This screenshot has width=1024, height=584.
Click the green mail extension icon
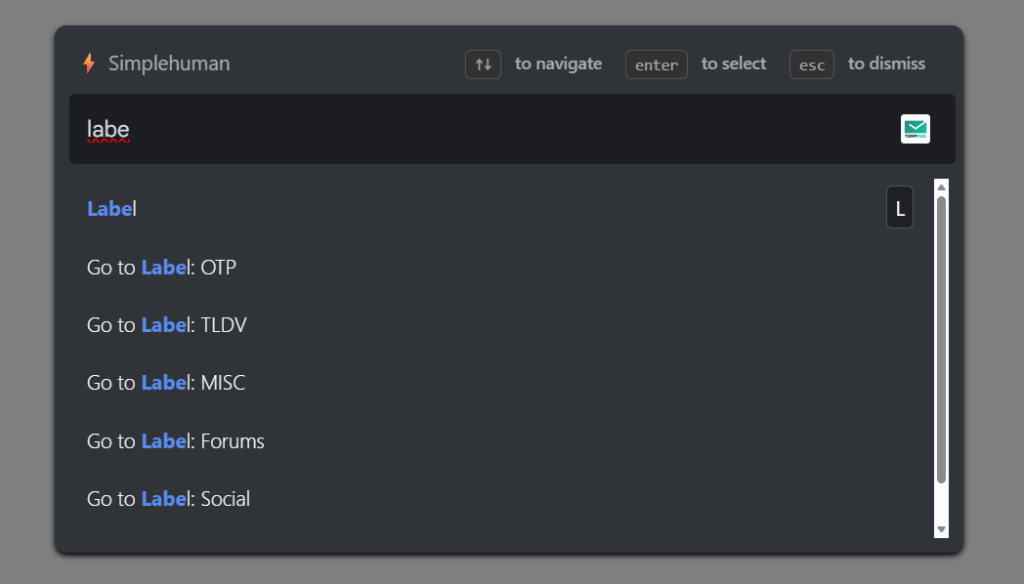(915, 129)
